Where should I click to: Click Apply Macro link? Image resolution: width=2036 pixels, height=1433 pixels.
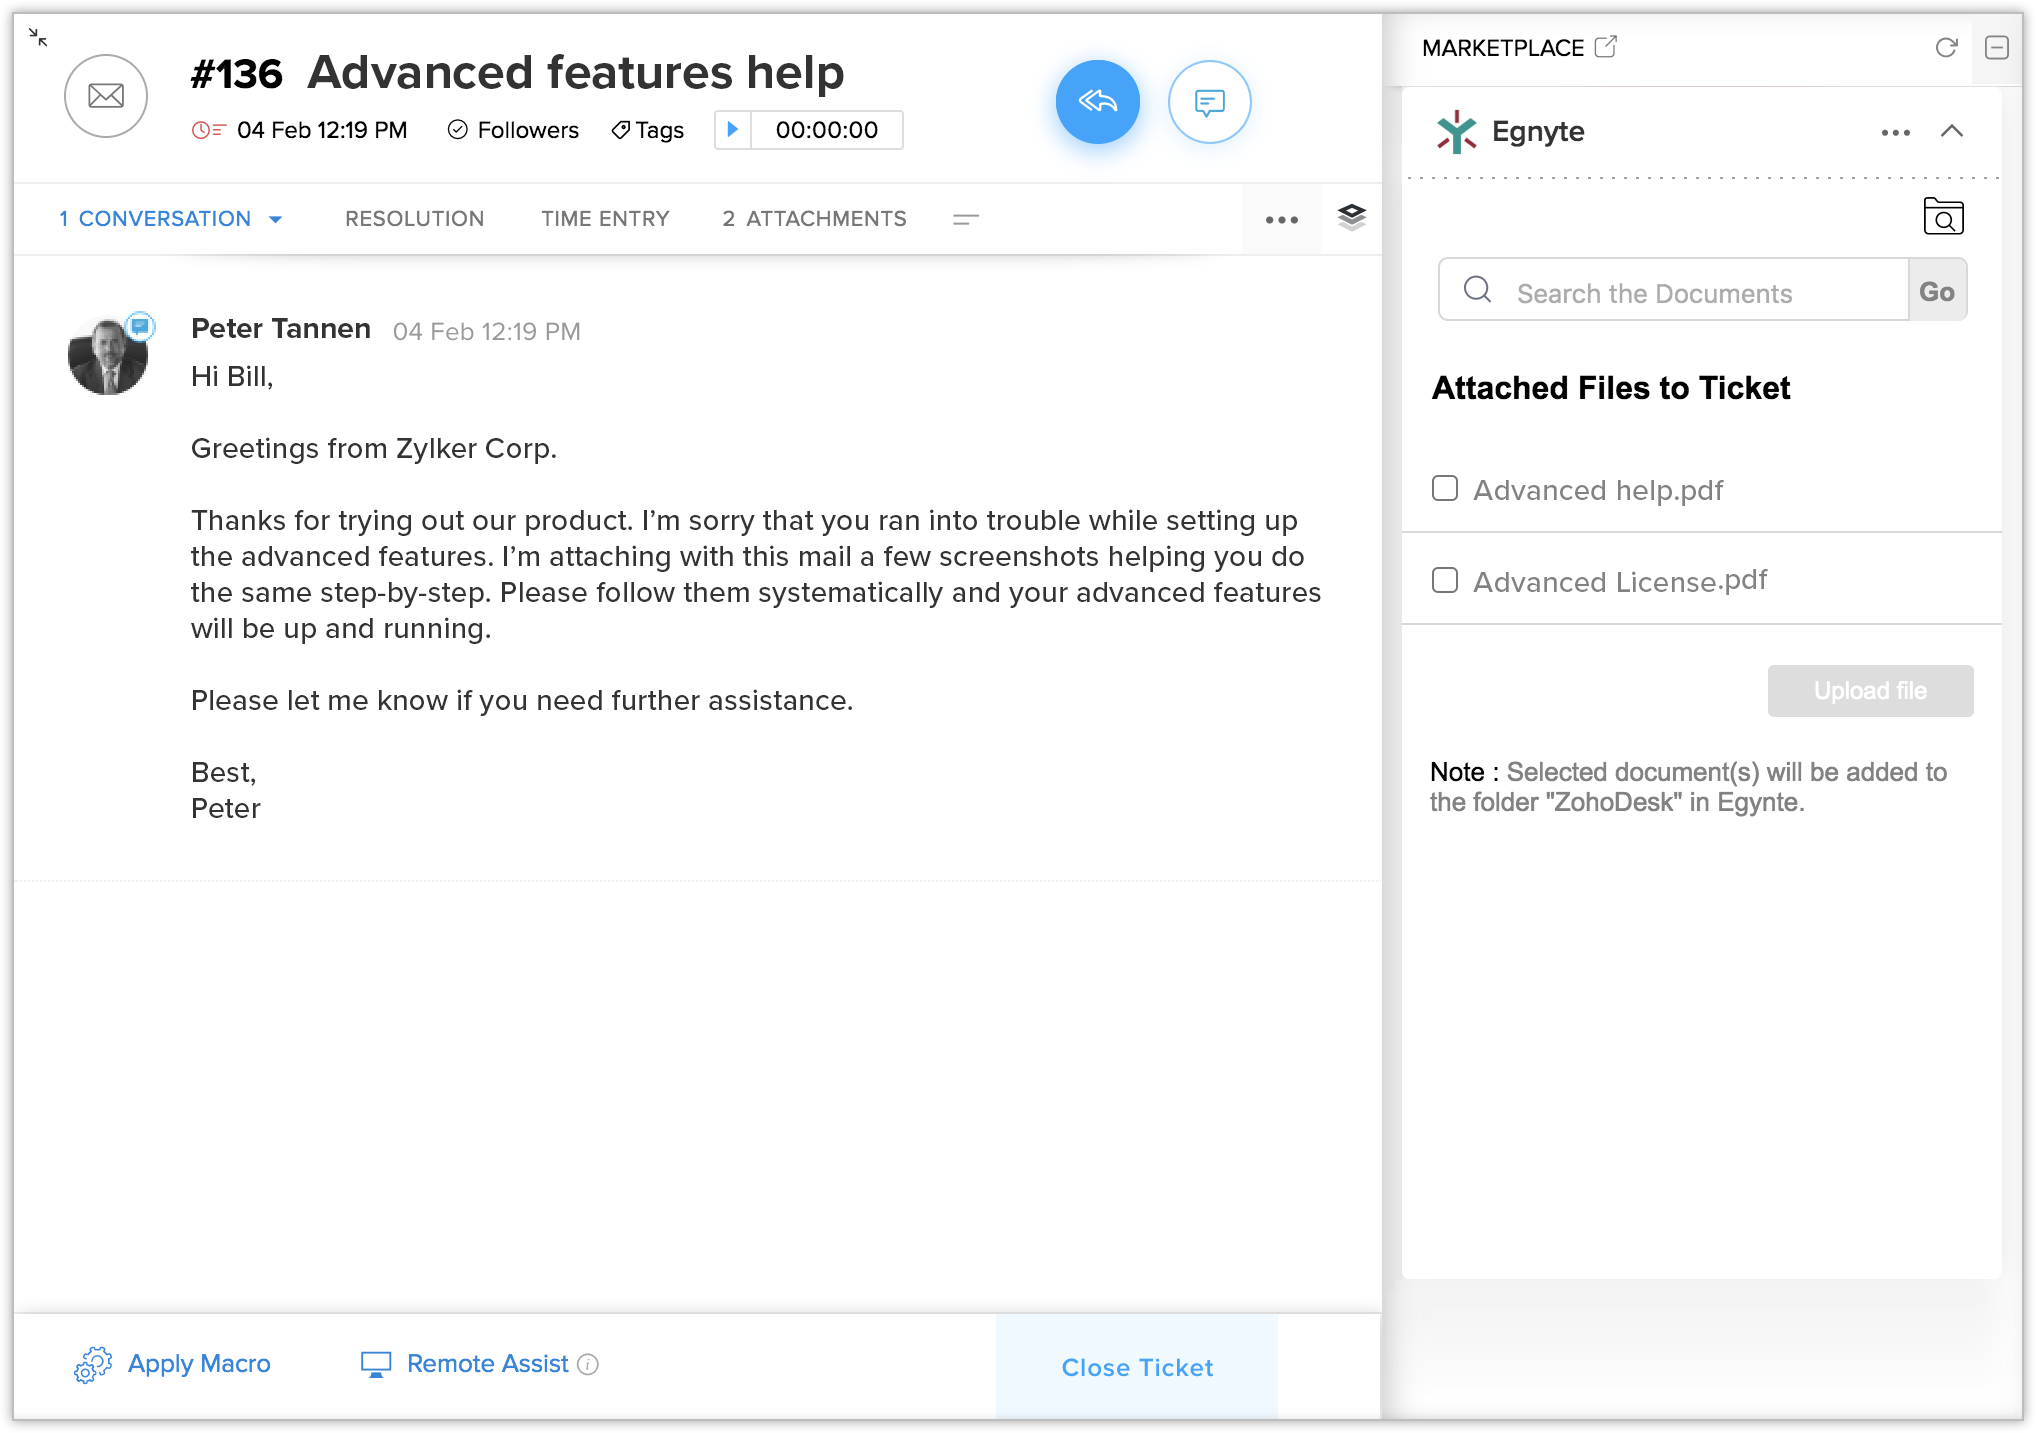tap(198, 1364)
